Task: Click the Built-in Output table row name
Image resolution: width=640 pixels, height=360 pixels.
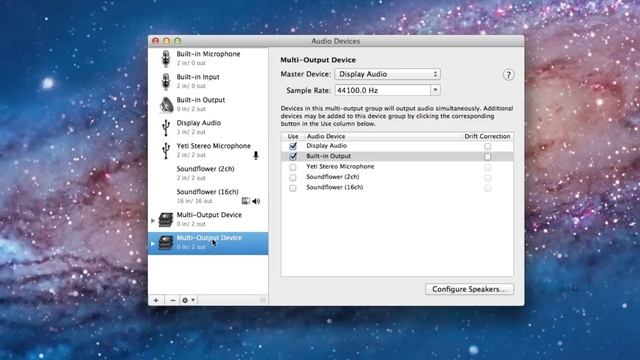Action: (x=329, y=156)
